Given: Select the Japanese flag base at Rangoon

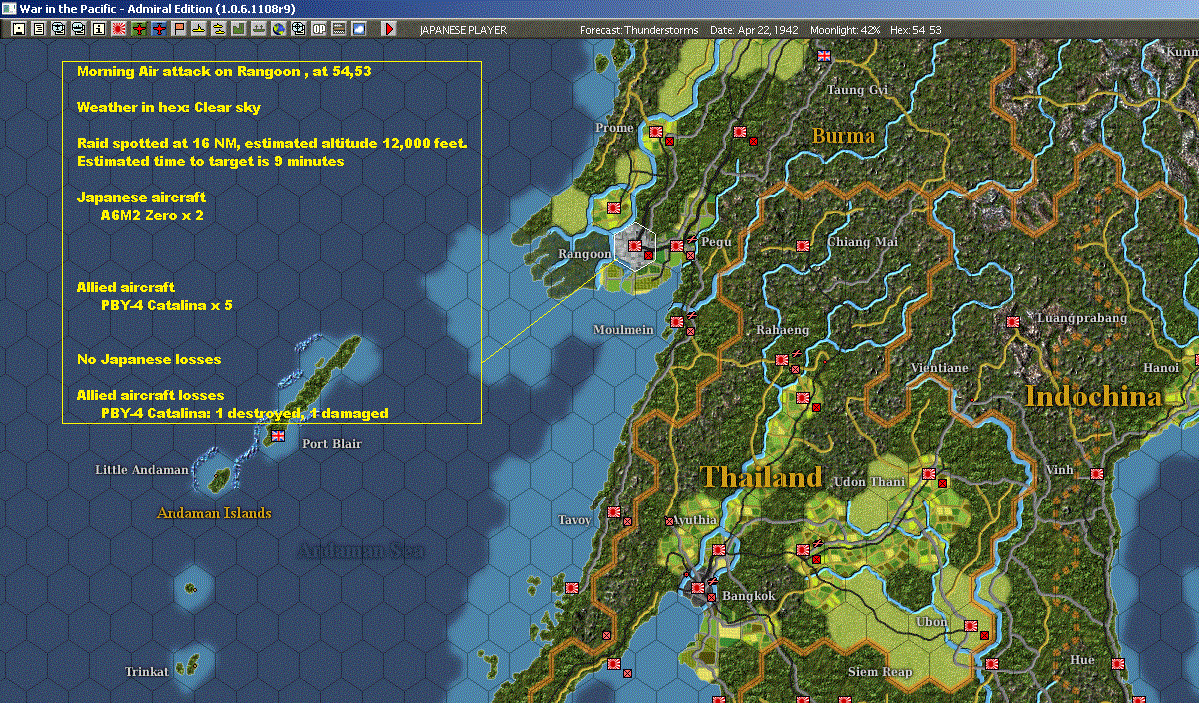Looking at the screenshot, I should coord(635,246).
